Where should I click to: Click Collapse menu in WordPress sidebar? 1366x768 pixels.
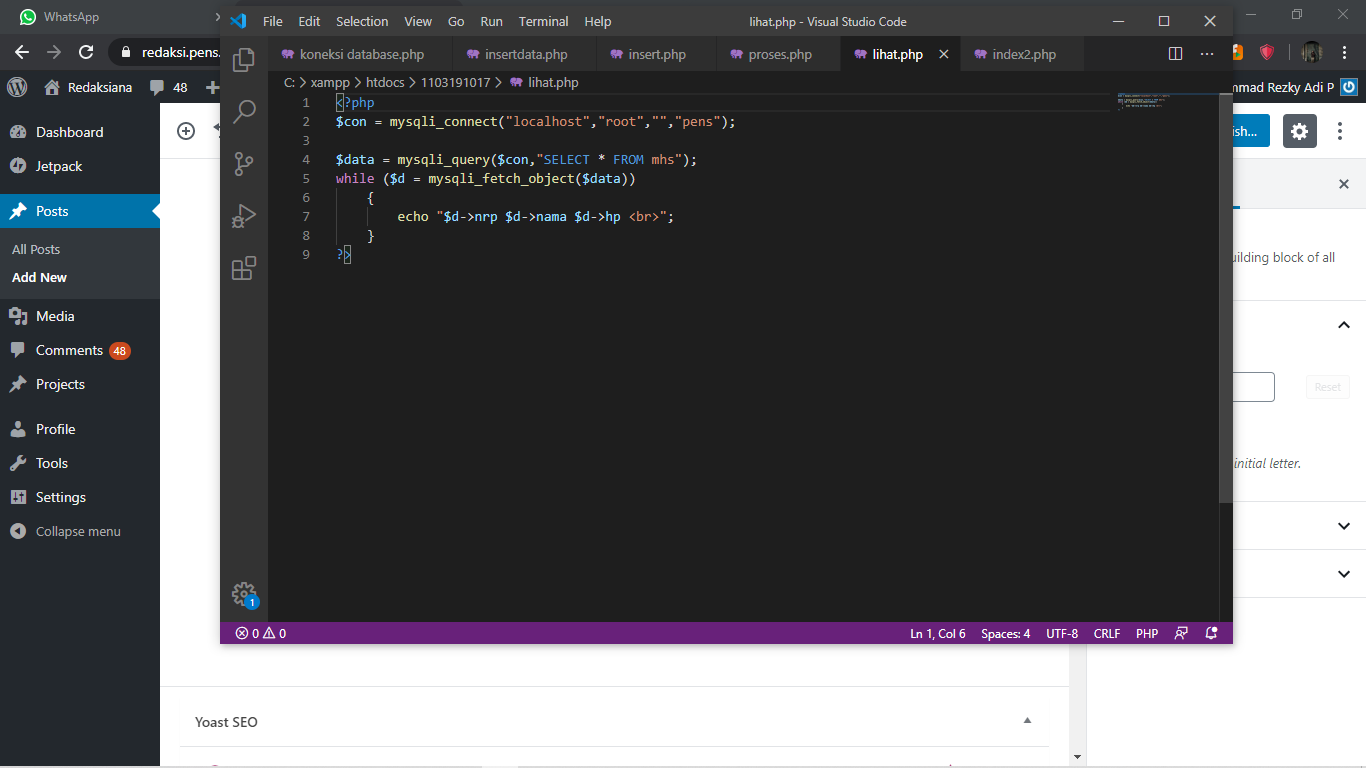click(x=77, y=531)
